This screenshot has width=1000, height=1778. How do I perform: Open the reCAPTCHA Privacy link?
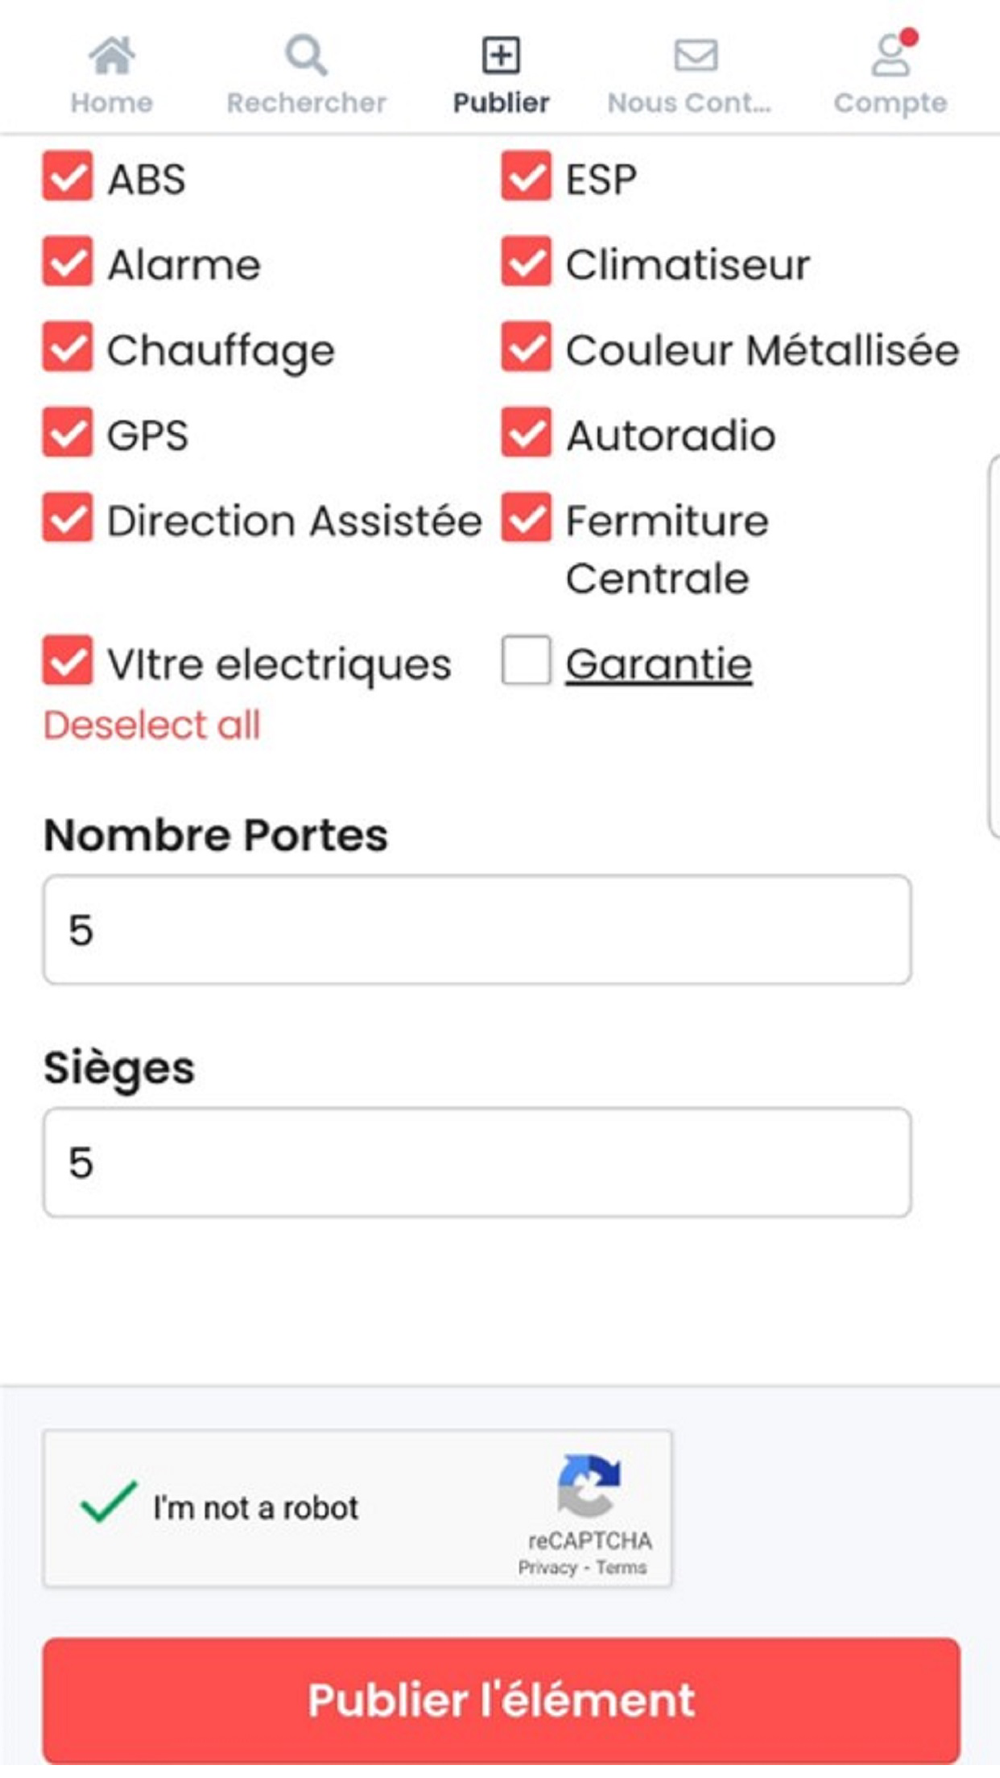coord(548,1568)
